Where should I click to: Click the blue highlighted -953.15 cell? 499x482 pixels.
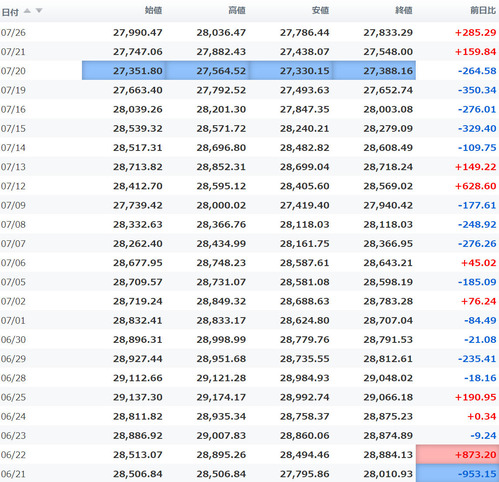(x=457, y=473)
